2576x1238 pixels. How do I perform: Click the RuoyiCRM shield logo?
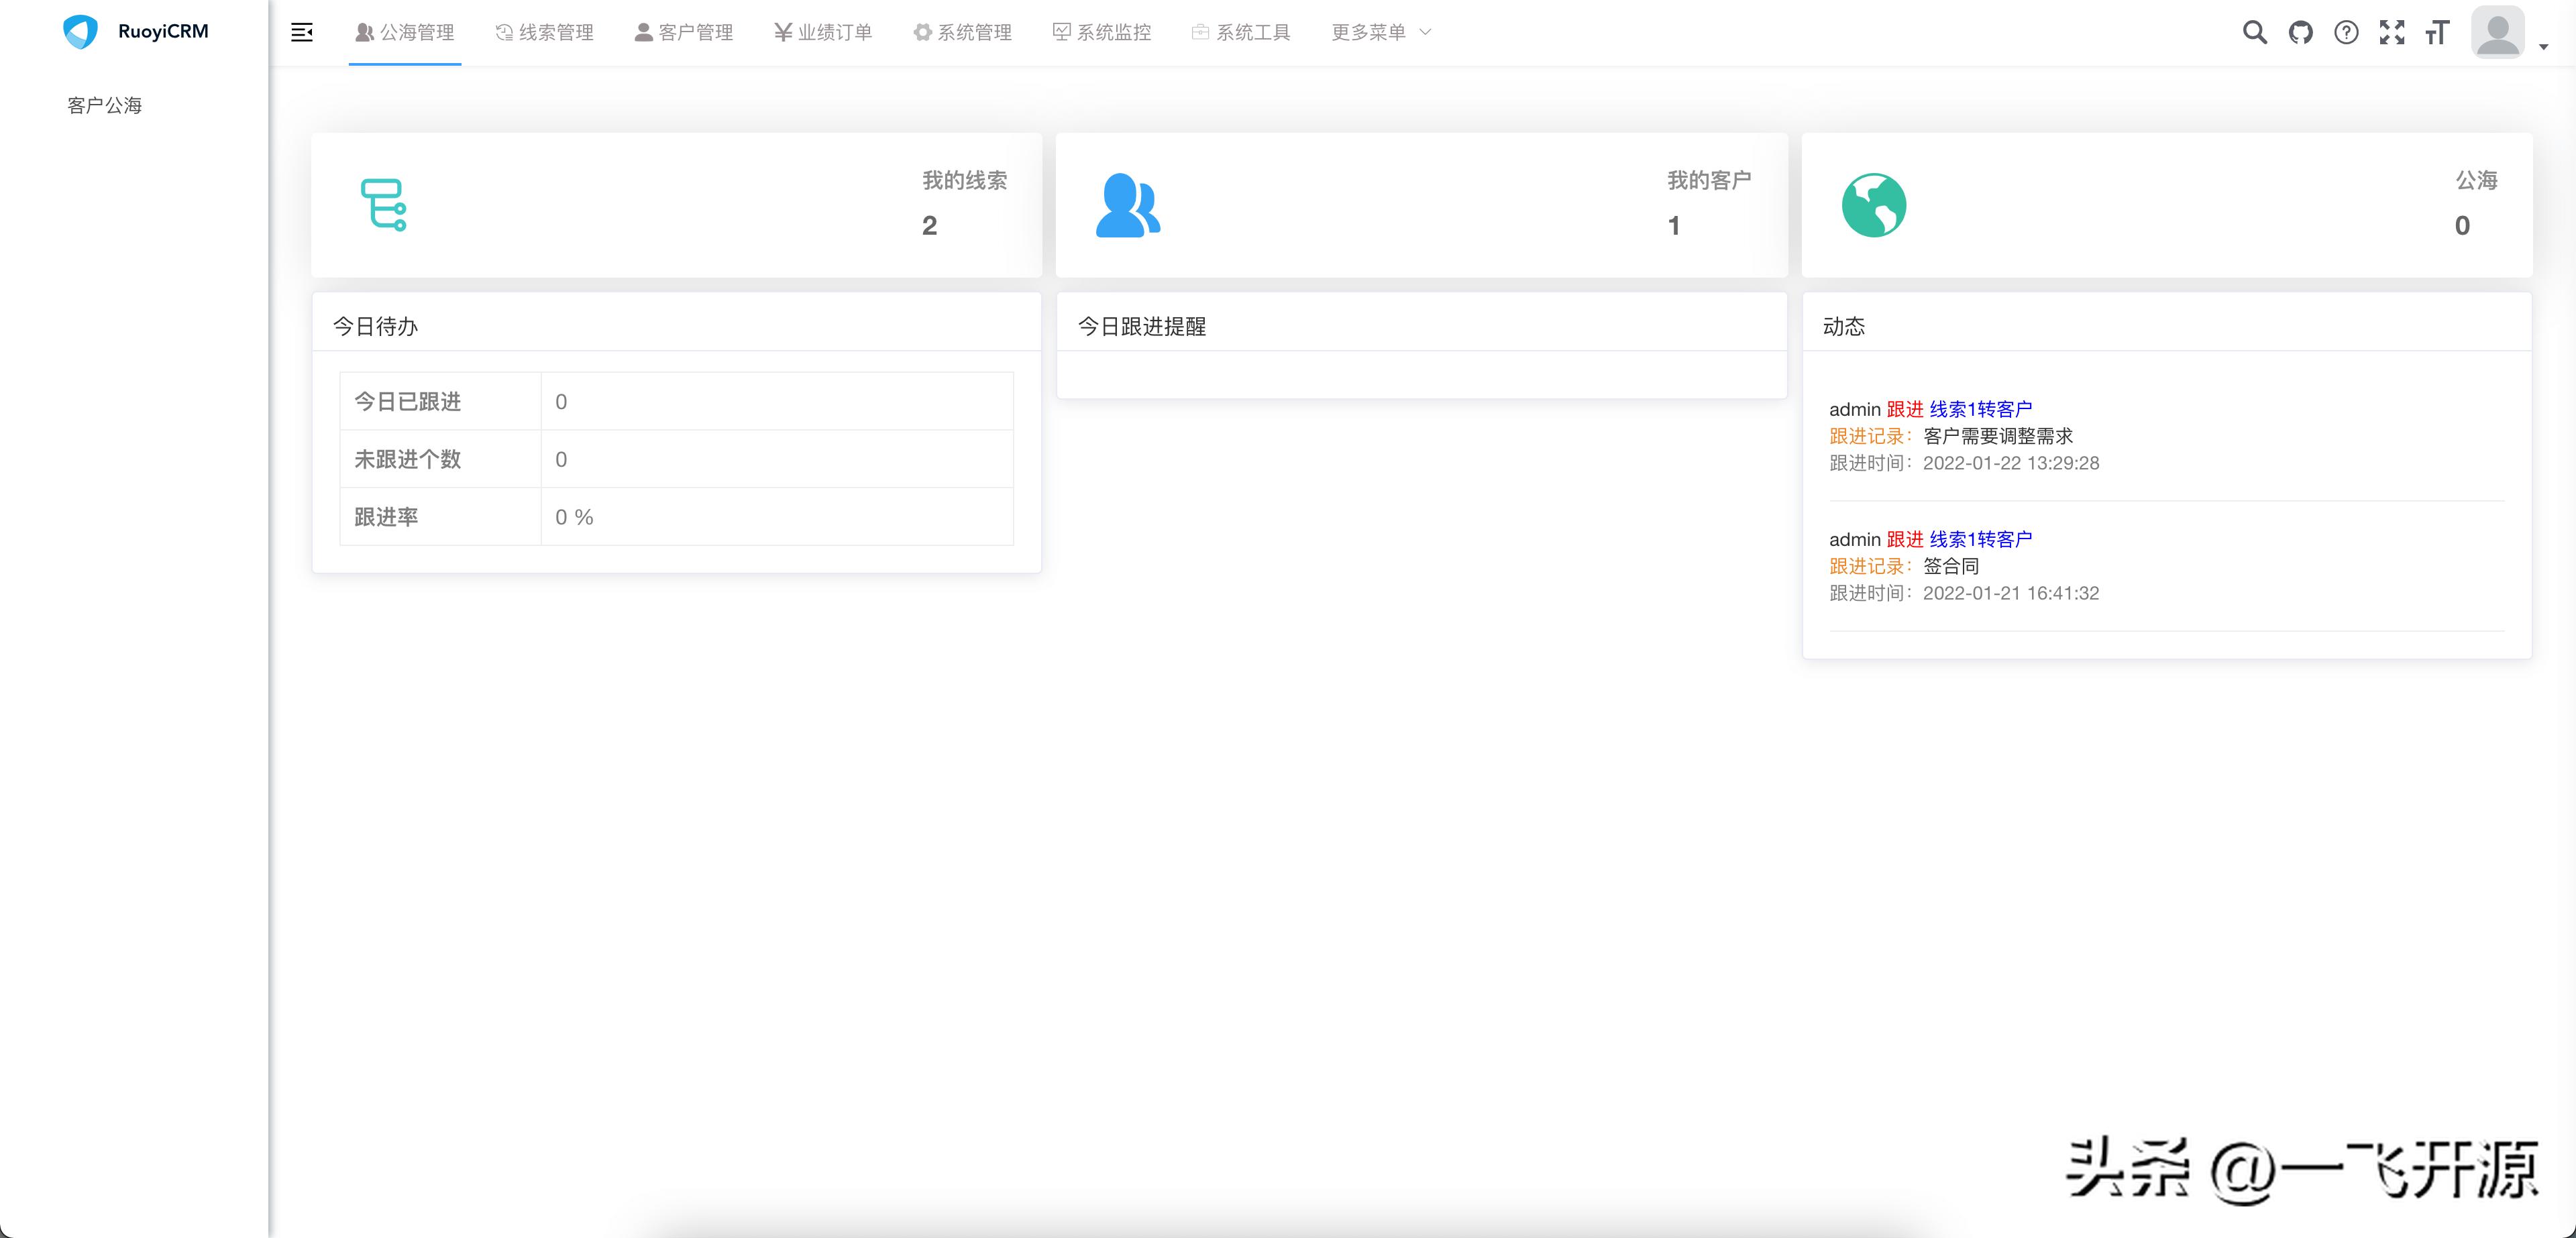(x=80, y=30)
